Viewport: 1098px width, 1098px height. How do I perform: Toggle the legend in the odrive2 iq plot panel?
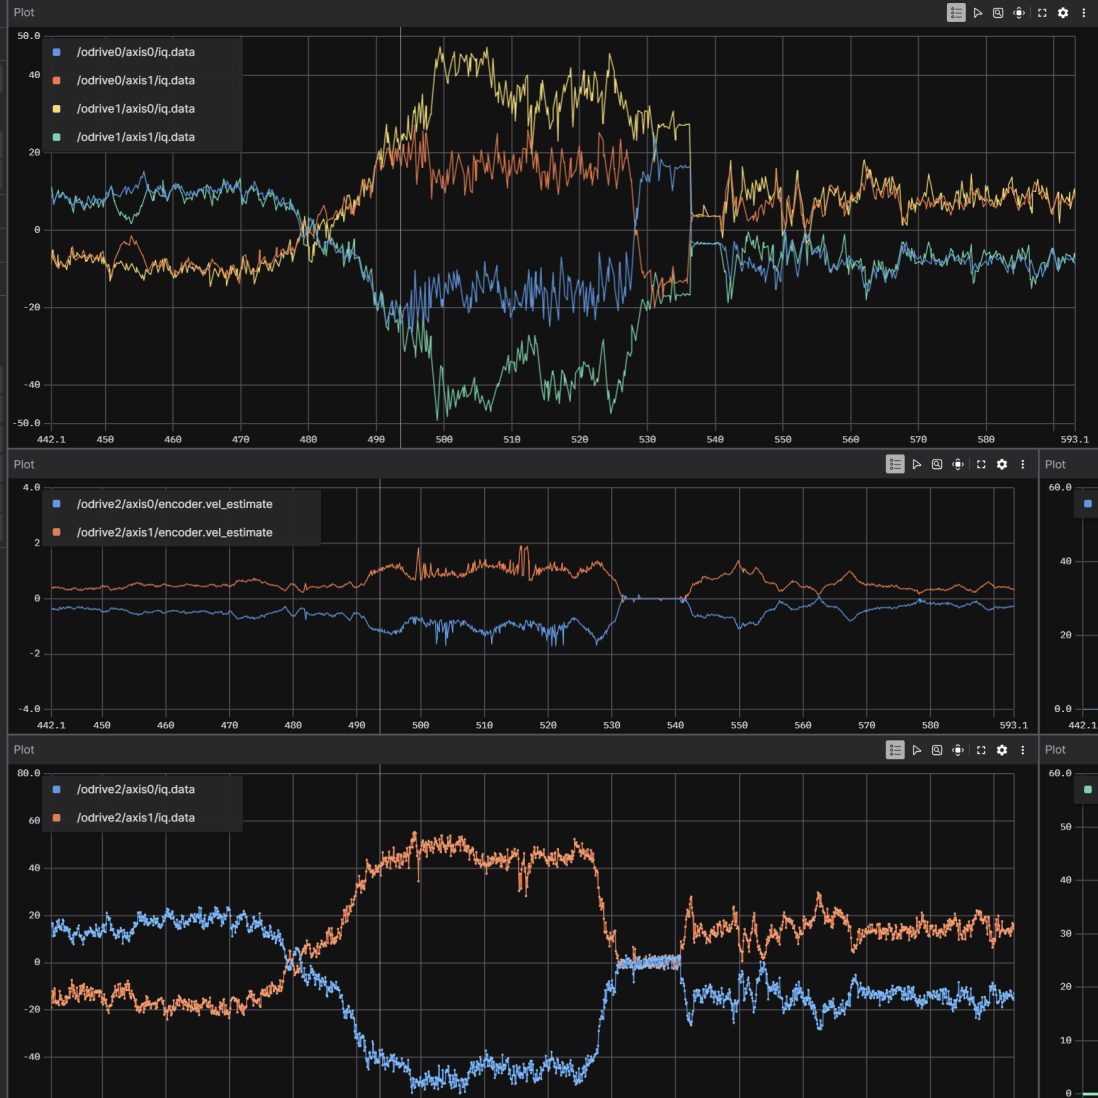pos(895,750)
